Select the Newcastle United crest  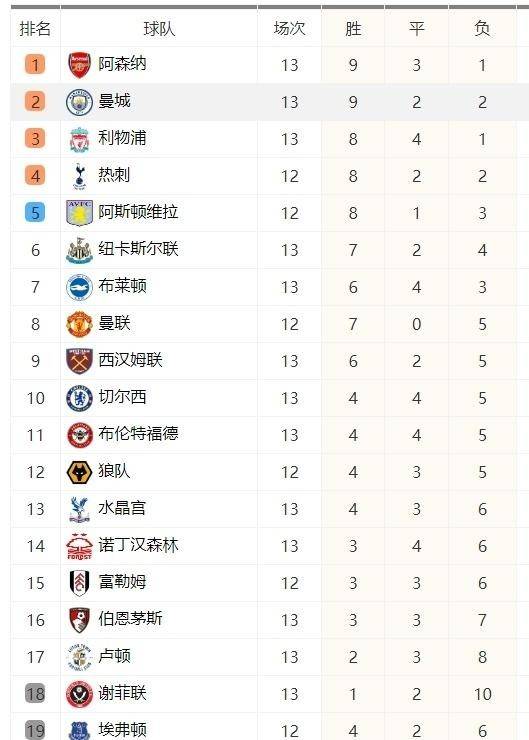click(x=79, y=250)
